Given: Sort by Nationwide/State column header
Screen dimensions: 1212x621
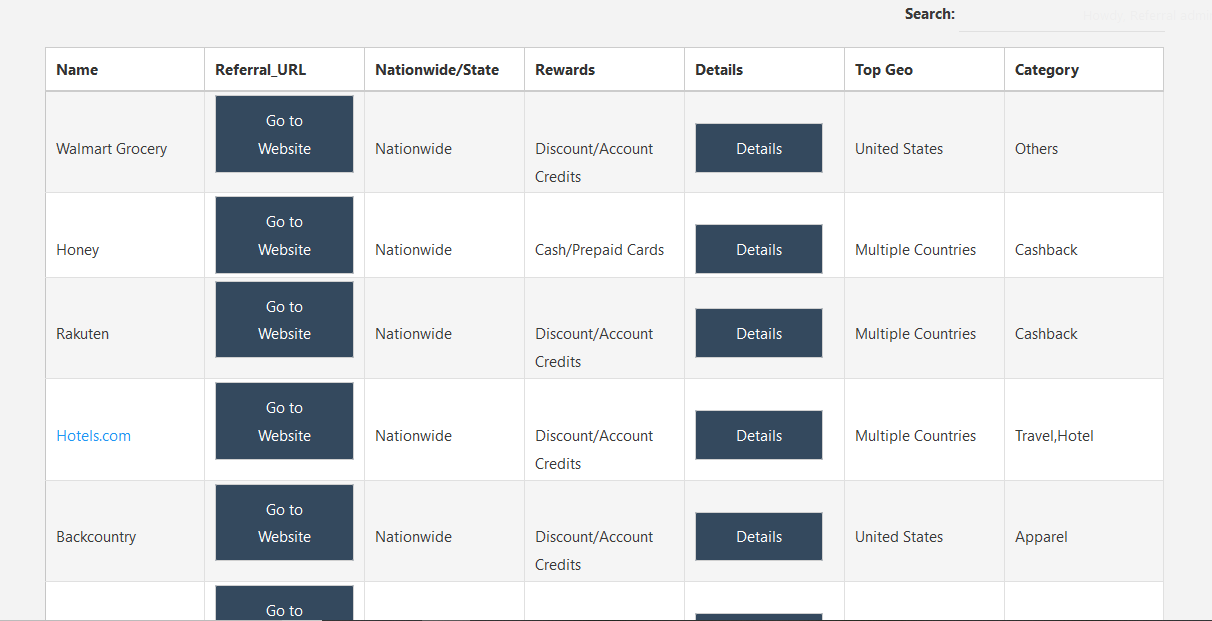Looking at the screenshot, I should (x=445, y=70).
